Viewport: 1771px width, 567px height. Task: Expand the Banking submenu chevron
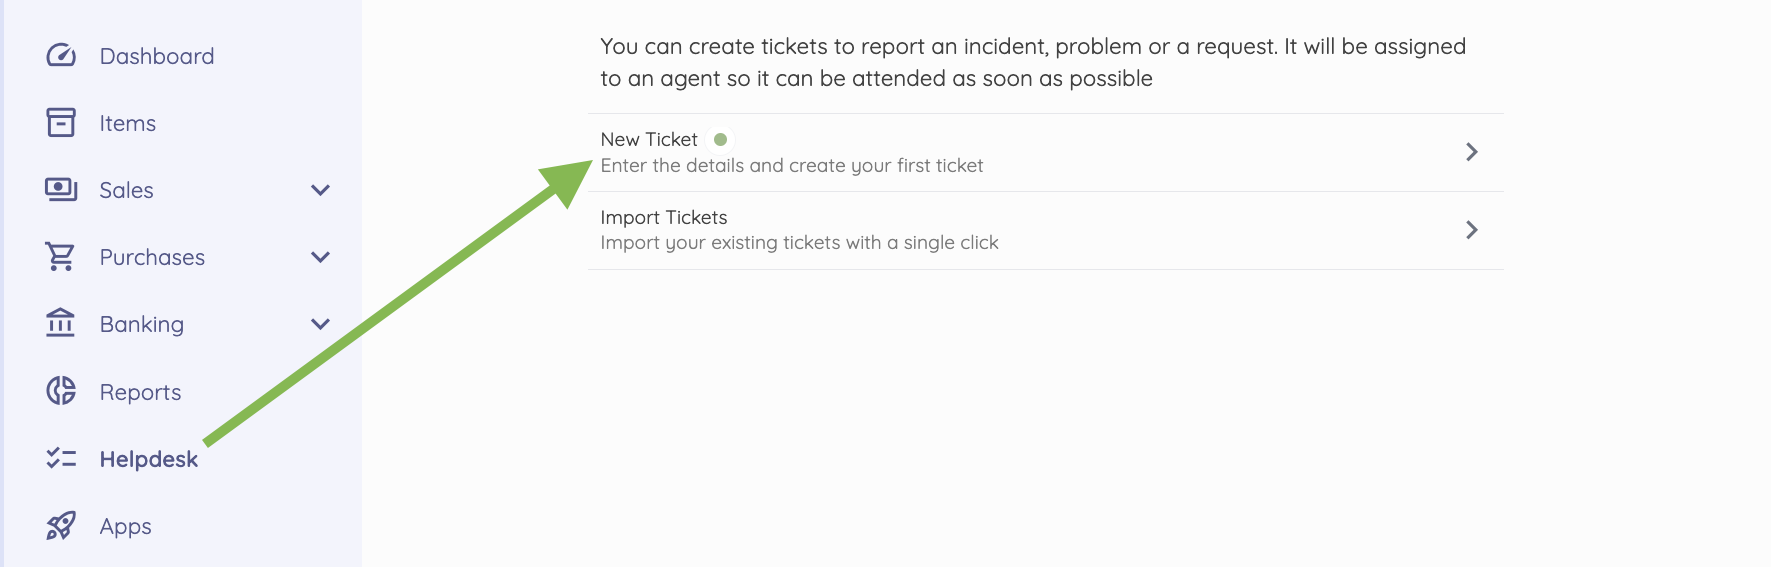[x=320, y=324]
